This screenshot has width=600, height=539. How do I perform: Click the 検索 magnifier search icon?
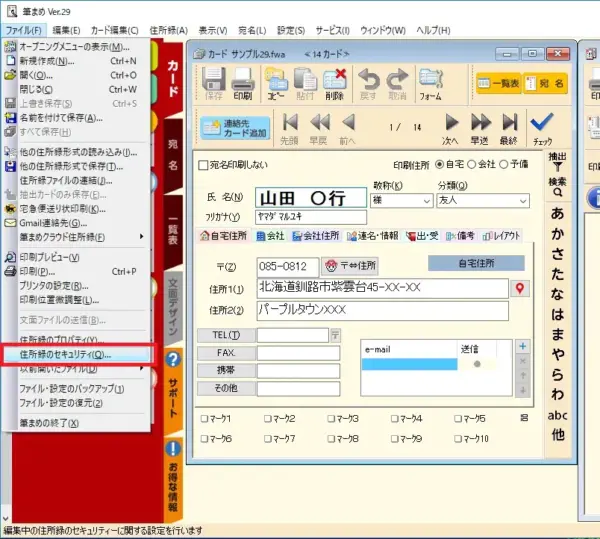(x=558, y=186)
